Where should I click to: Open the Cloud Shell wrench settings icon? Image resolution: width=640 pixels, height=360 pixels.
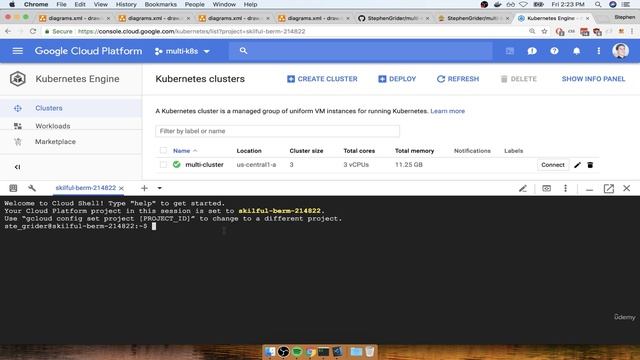[x=32, y=188]
